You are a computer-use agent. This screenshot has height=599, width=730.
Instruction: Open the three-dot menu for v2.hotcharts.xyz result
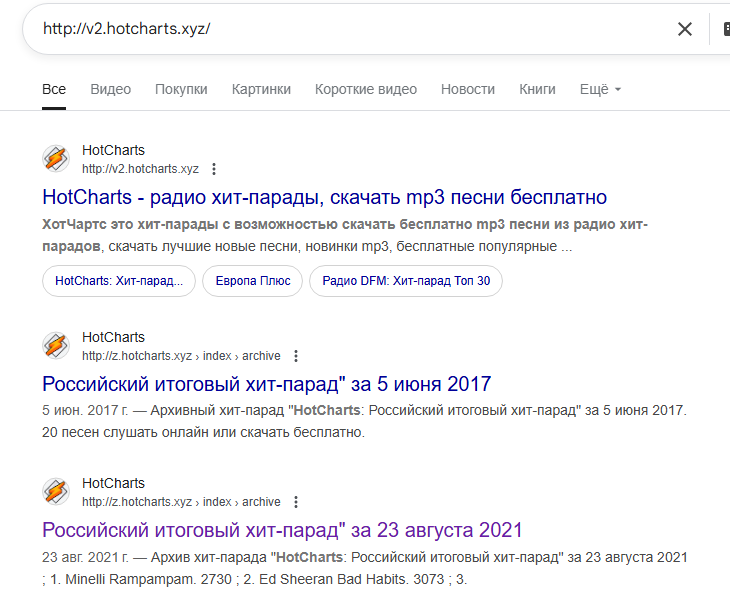214,169
